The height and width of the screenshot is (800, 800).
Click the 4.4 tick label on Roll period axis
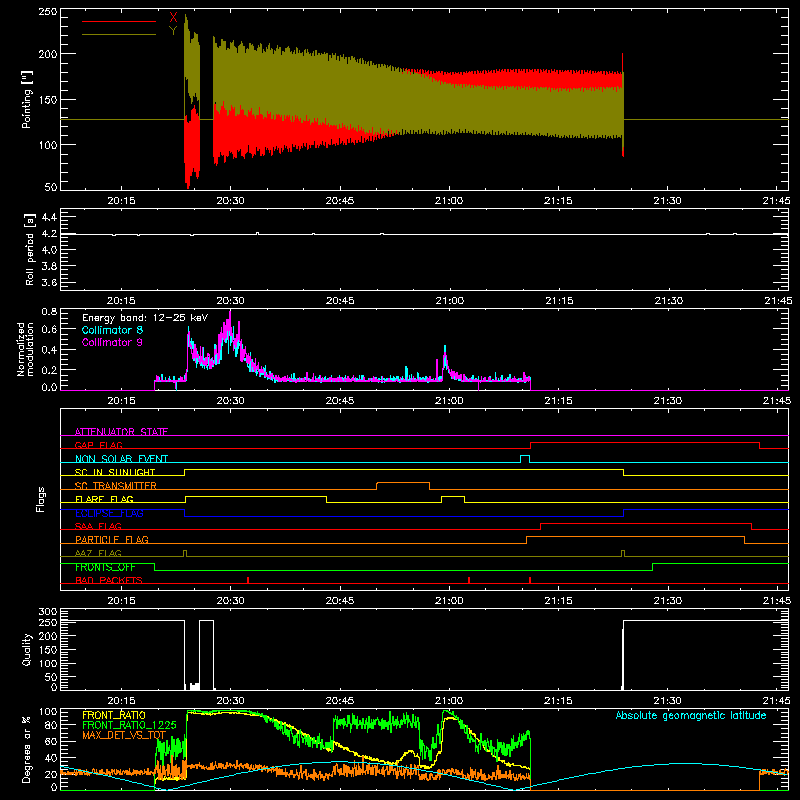(x=49, y=217)
